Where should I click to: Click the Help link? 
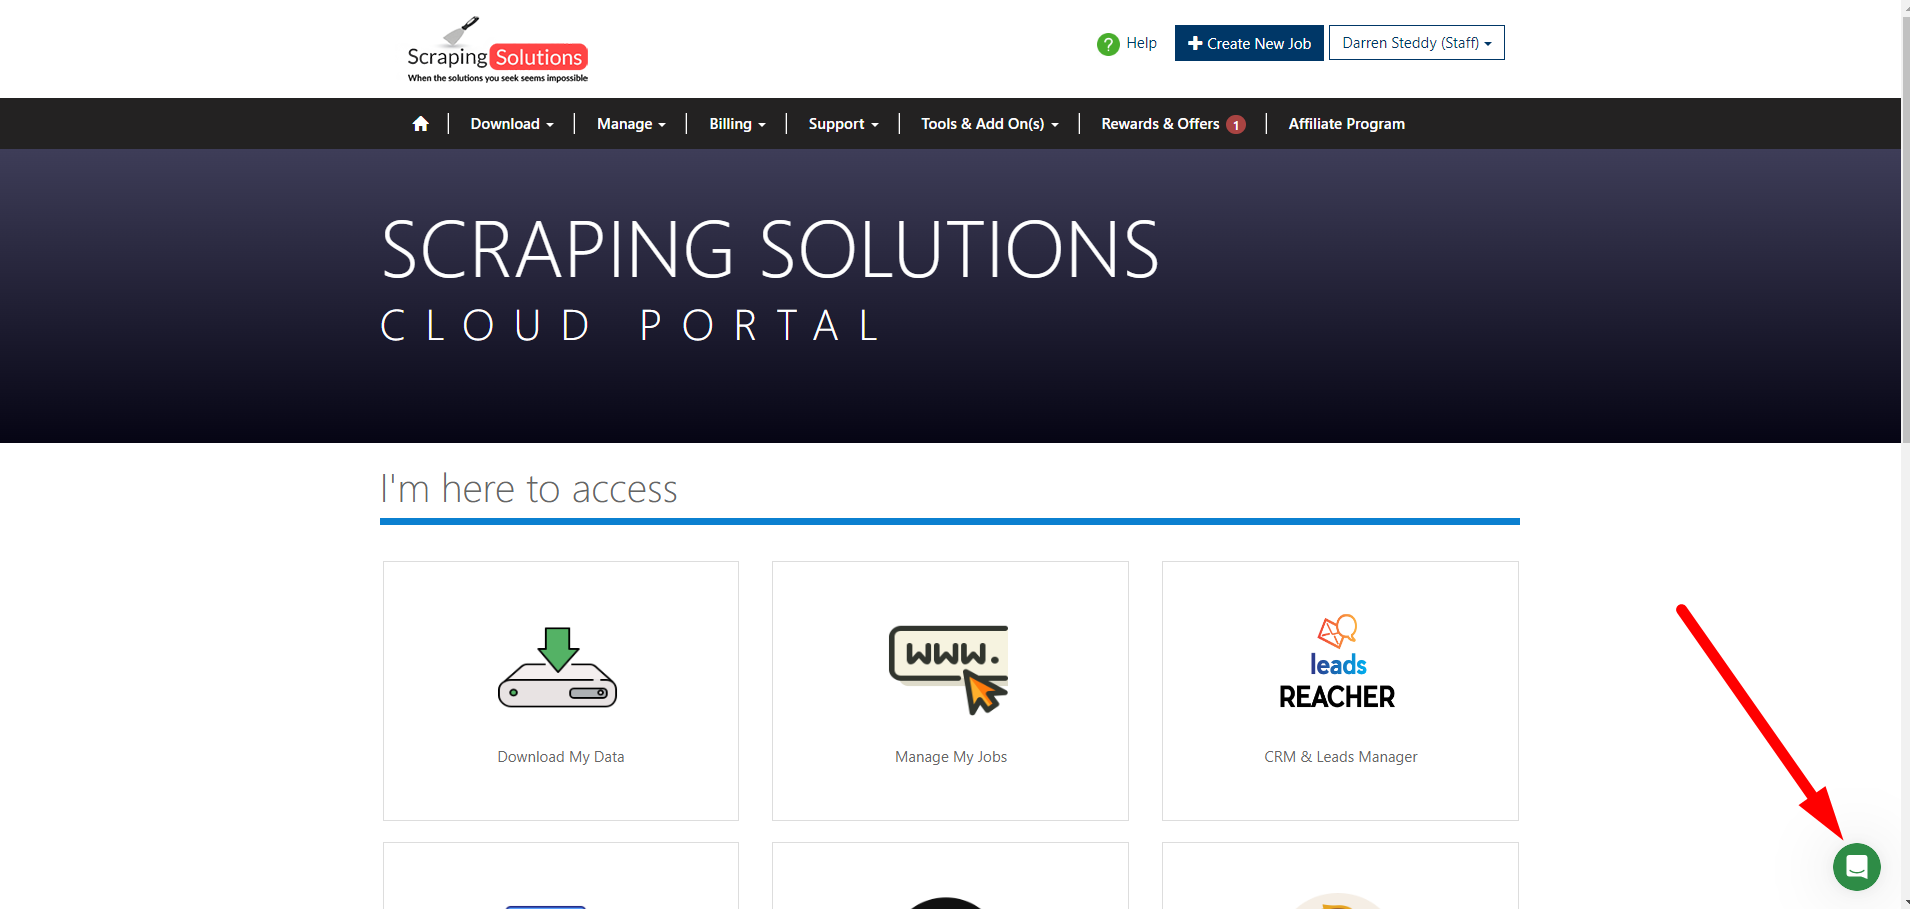coord(1141,43)
